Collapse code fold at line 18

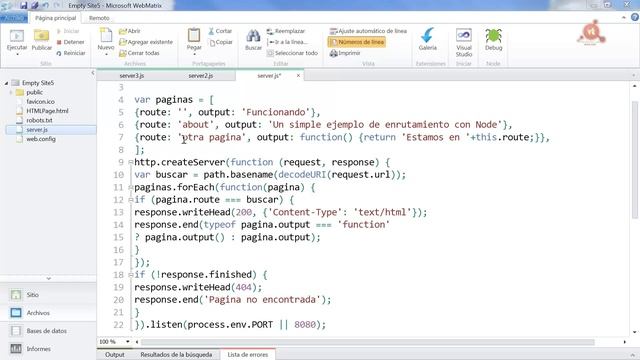point(131,275)
